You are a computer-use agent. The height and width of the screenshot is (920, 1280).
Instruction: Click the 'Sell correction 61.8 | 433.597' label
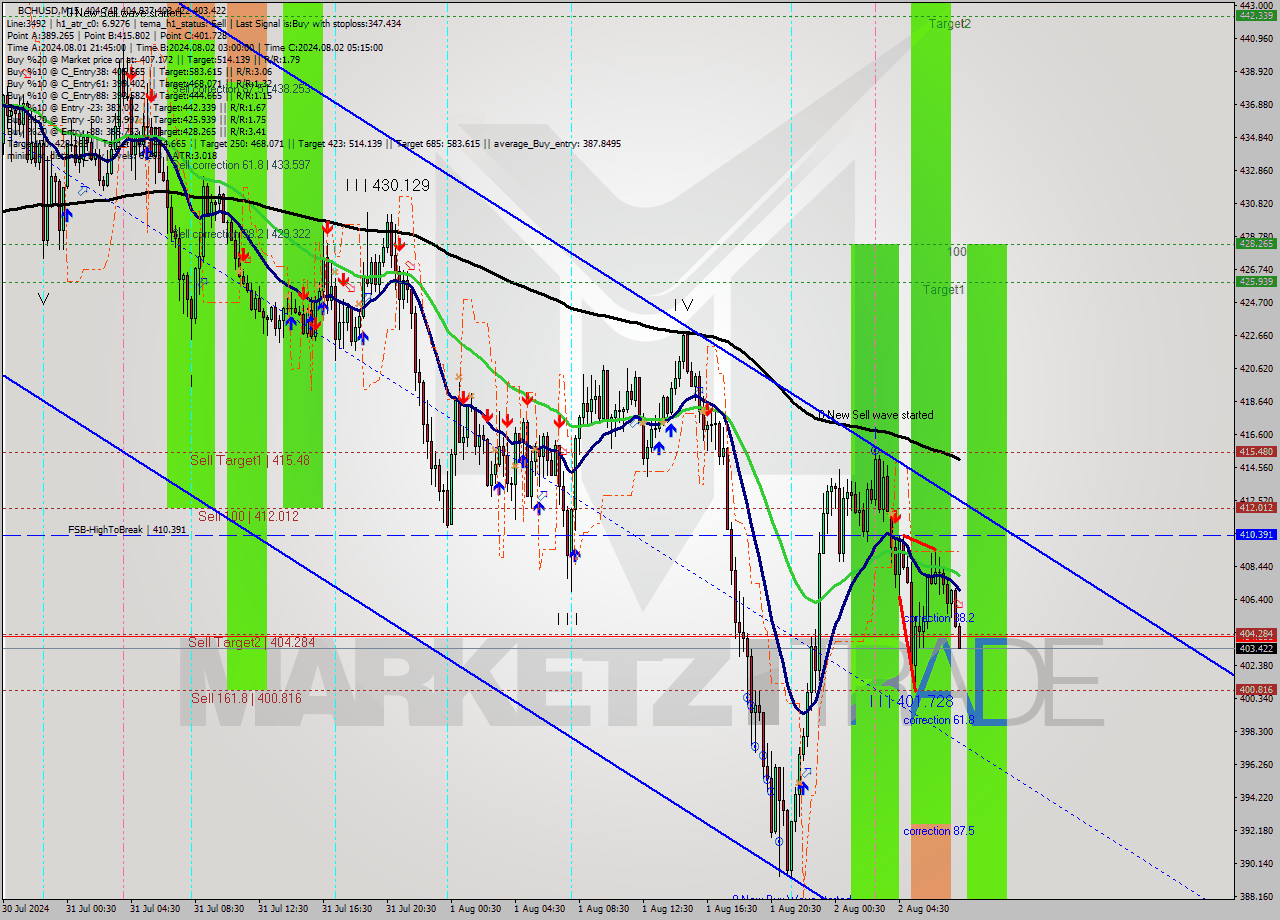[241, 165]
